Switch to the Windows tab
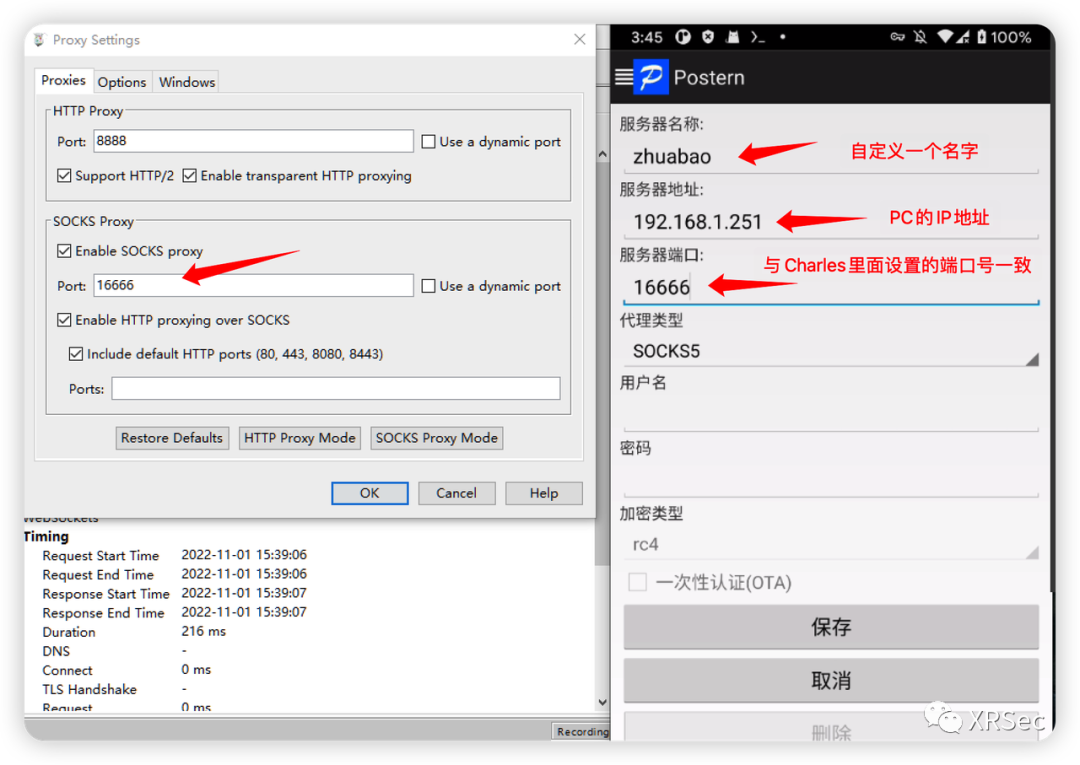 [x=187, y=82]
